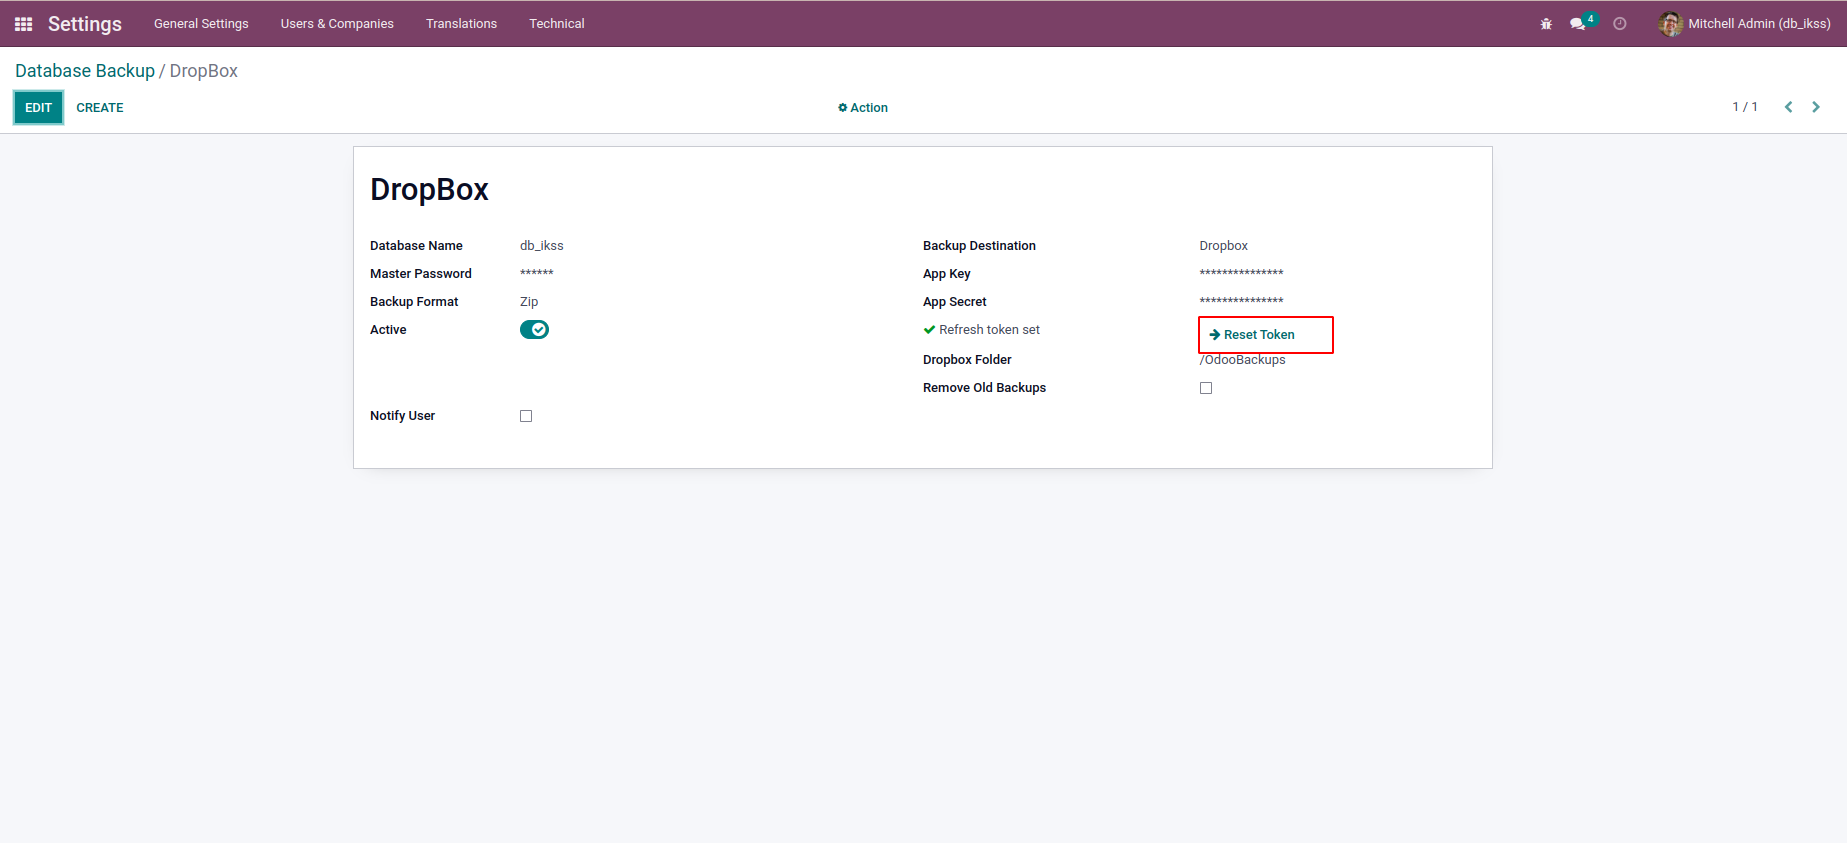Open the General Settings menu
The height and width of the screenshot is (843, 1847).
click(x=201, y=24)
